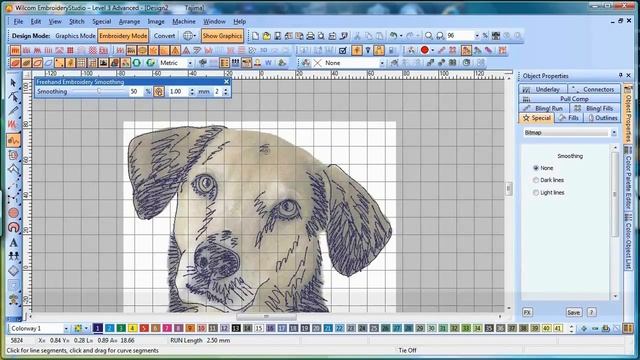Select black color swatch 13

[236, 328]
